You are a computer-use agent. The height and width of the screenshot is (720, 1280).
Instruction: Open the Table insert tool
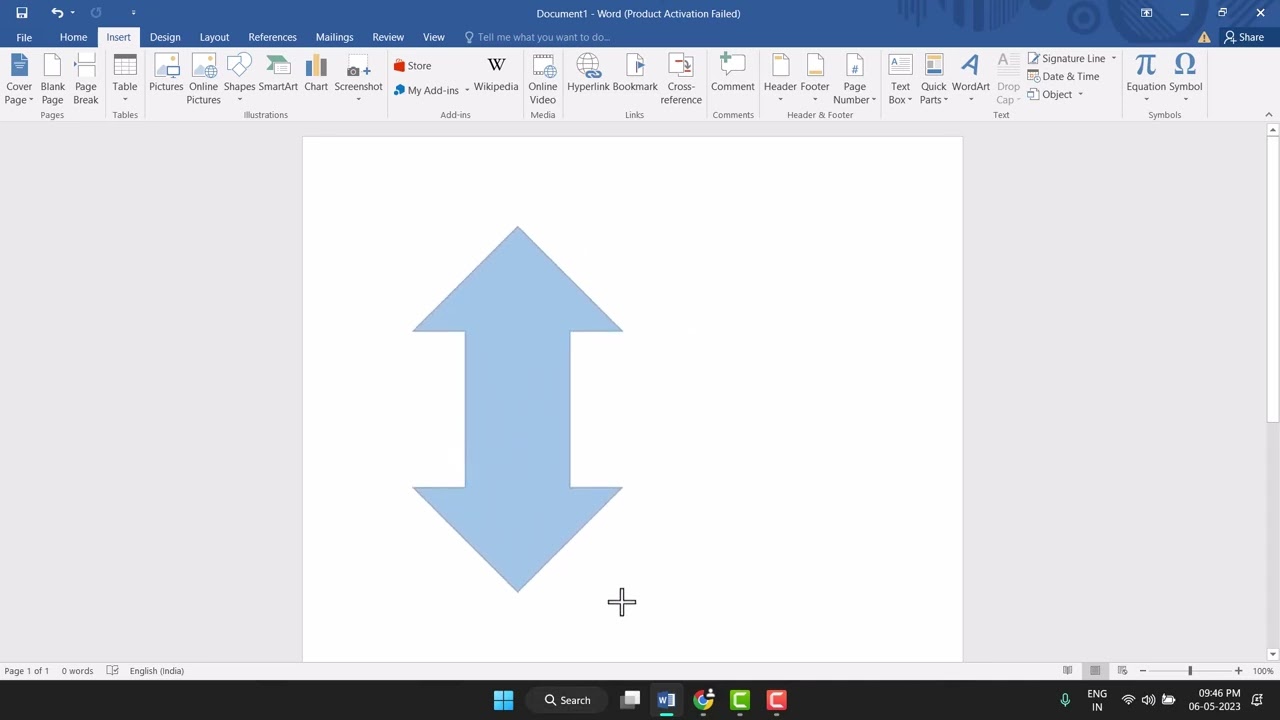(x=125, y=80)
